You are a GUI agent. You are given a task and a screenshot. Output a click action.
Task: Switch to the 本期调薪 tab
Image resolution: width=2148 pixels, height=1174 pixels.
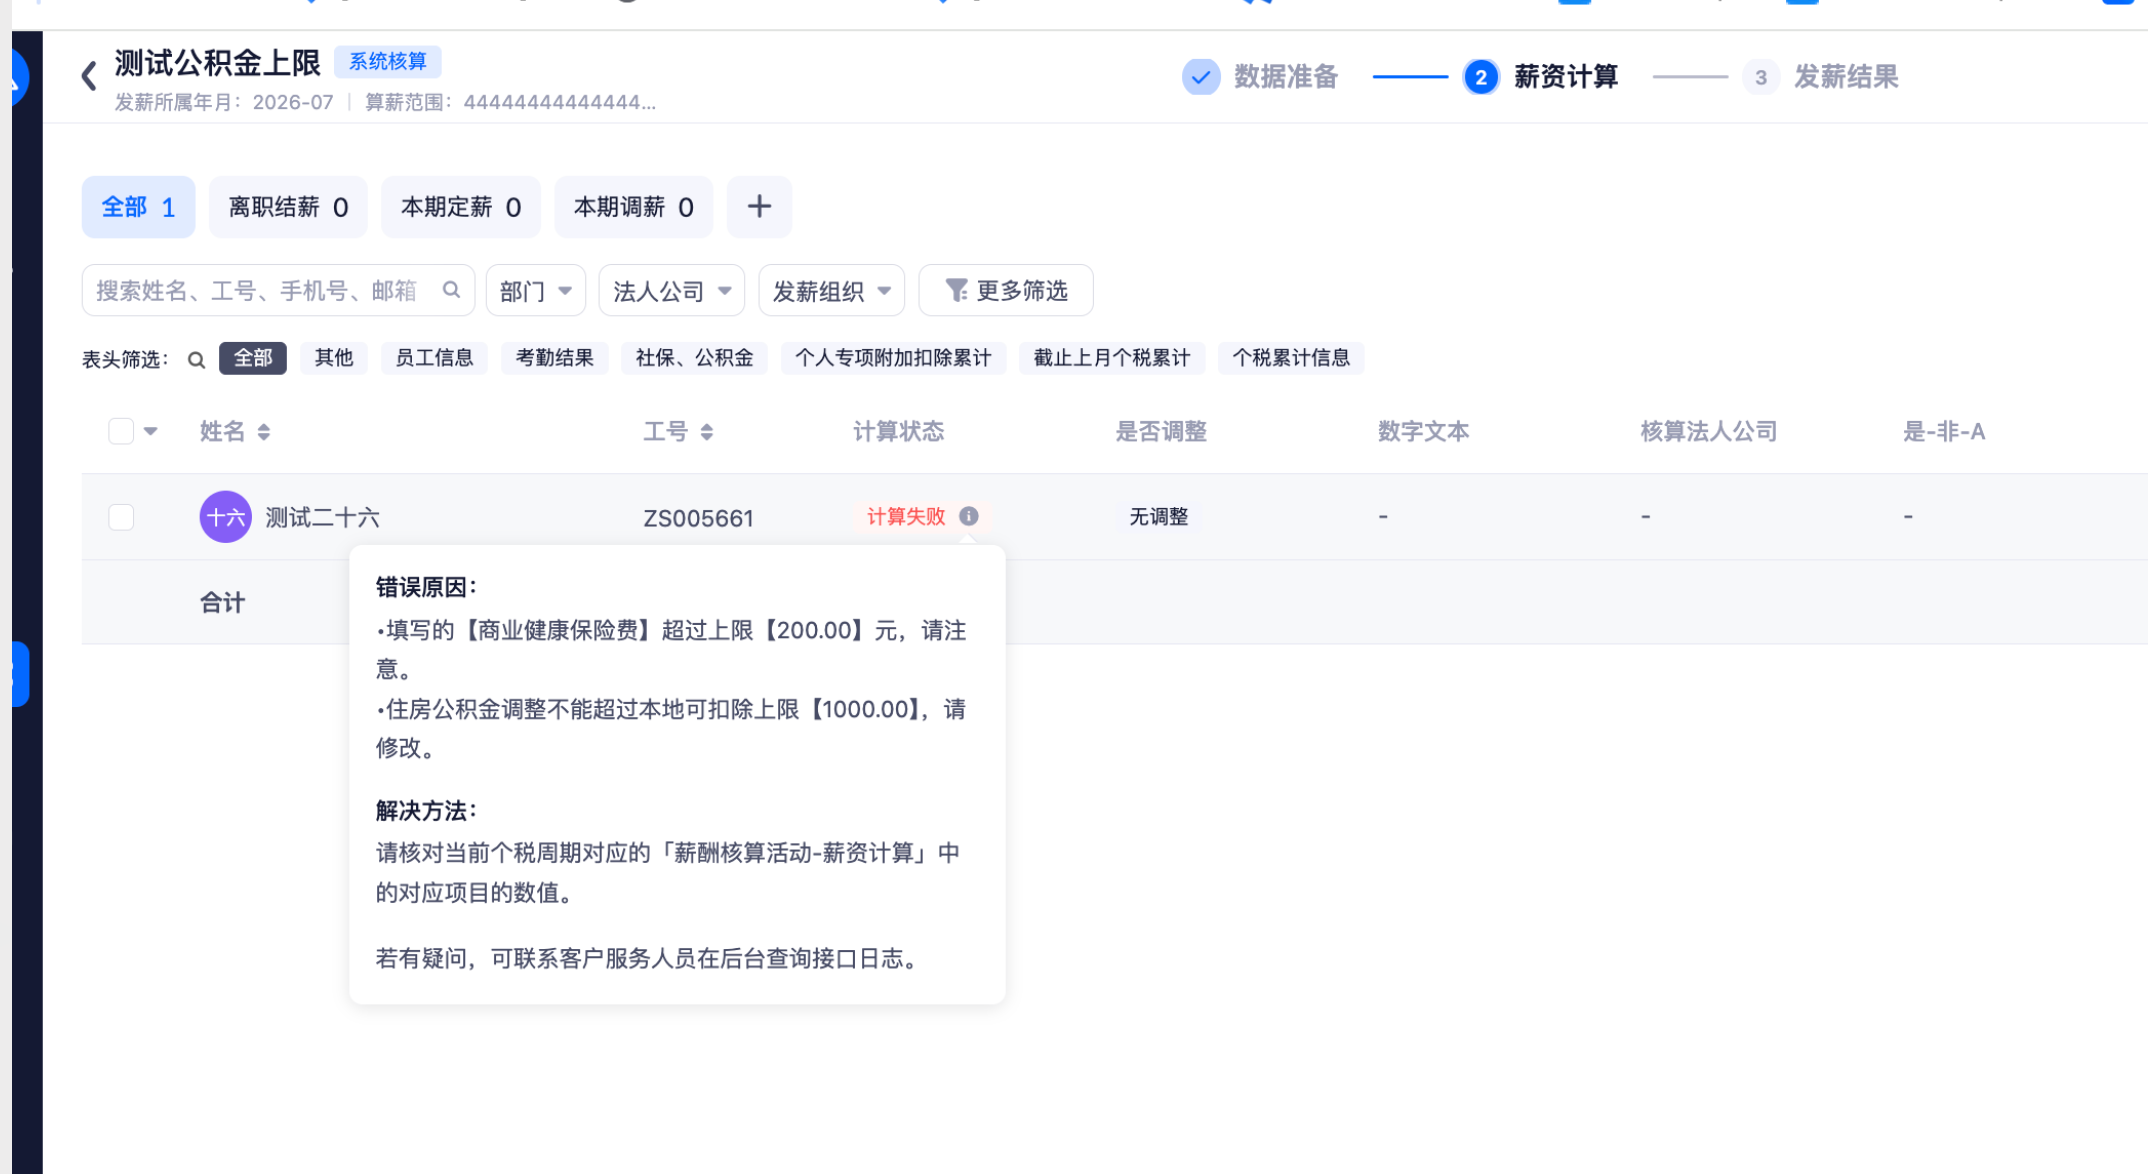[x=633, y=207]
